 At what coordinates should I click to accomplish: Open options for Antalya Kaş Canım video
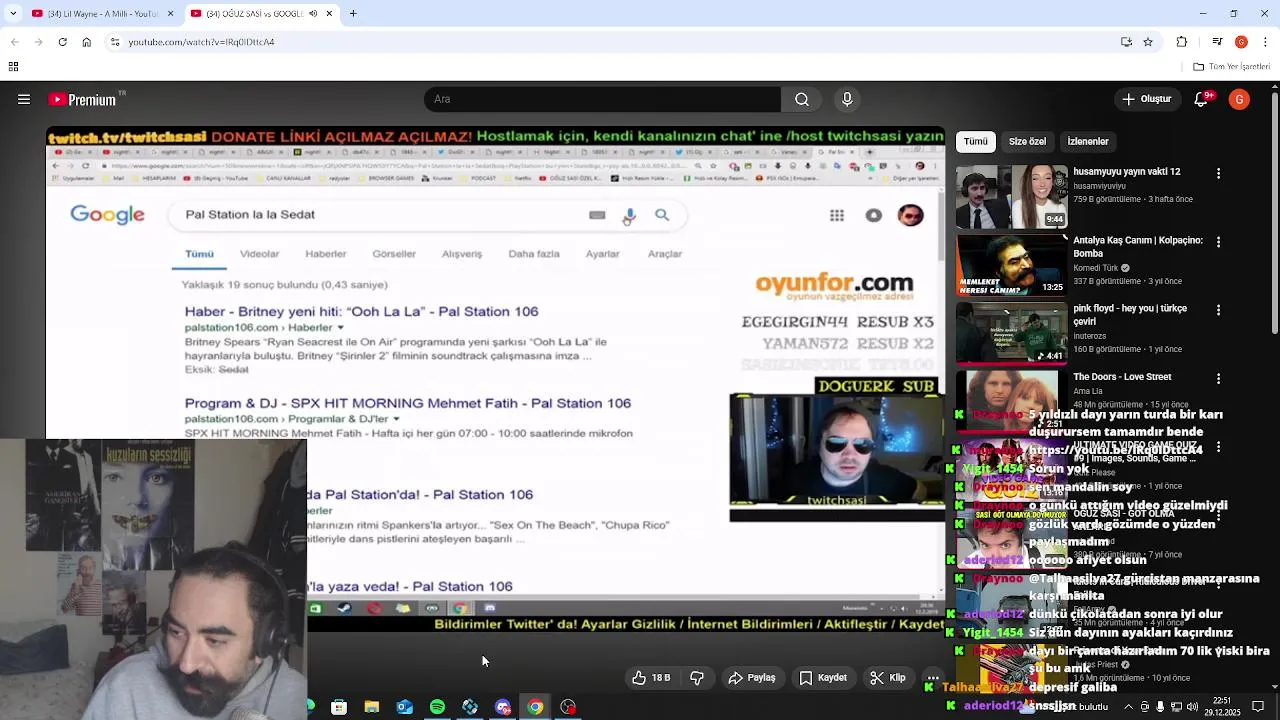[1218, 242]
